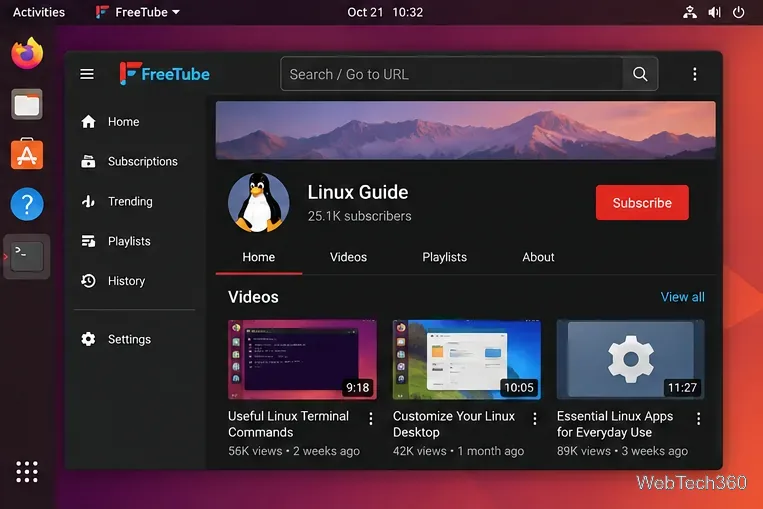Click the Linux Guide channel name
This screenshot has height=509, width=763.
[358, 192]
